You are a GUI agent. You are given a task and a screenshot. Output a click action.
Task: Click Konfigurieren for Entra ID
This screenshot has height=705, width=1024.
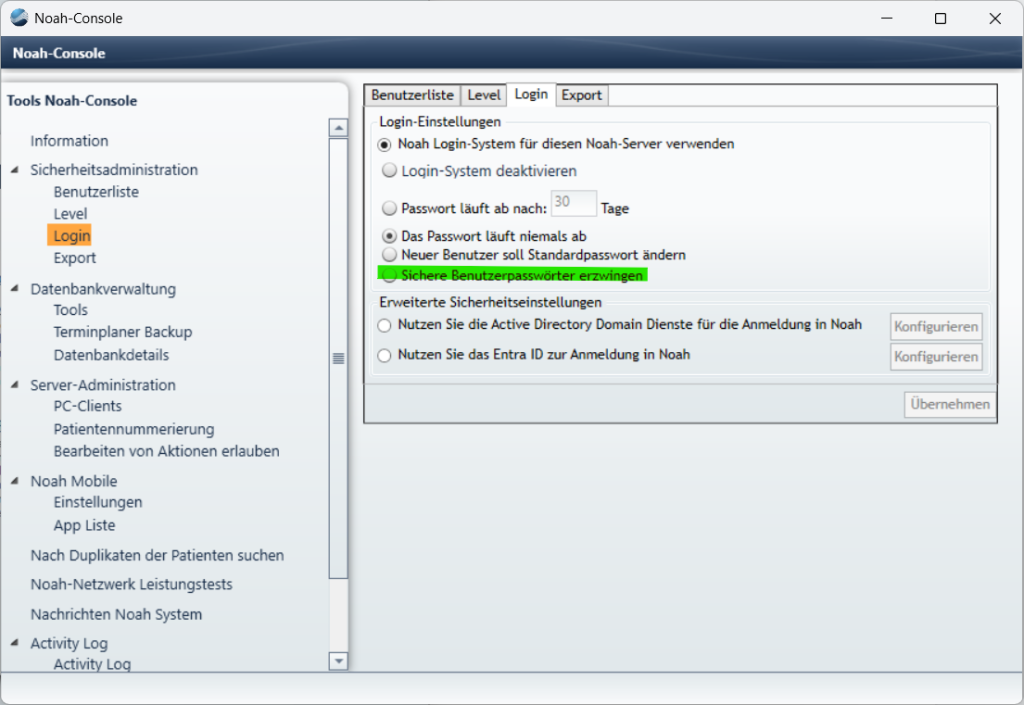936,356
